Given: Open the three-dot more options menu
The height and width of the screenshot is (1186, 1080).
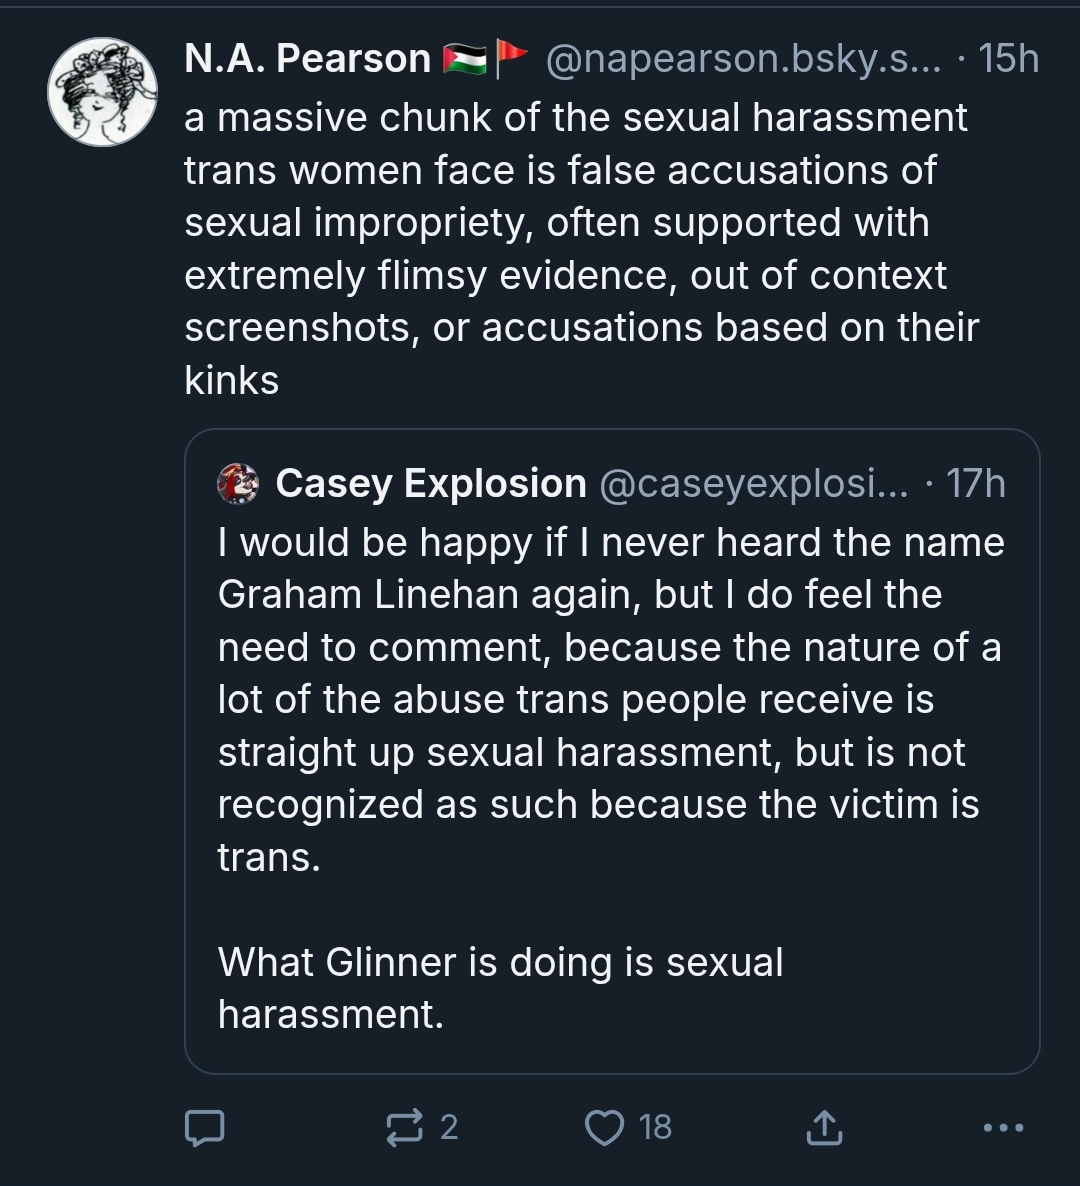Looking at the screenshot, I should click(x=1003, y=1128).
